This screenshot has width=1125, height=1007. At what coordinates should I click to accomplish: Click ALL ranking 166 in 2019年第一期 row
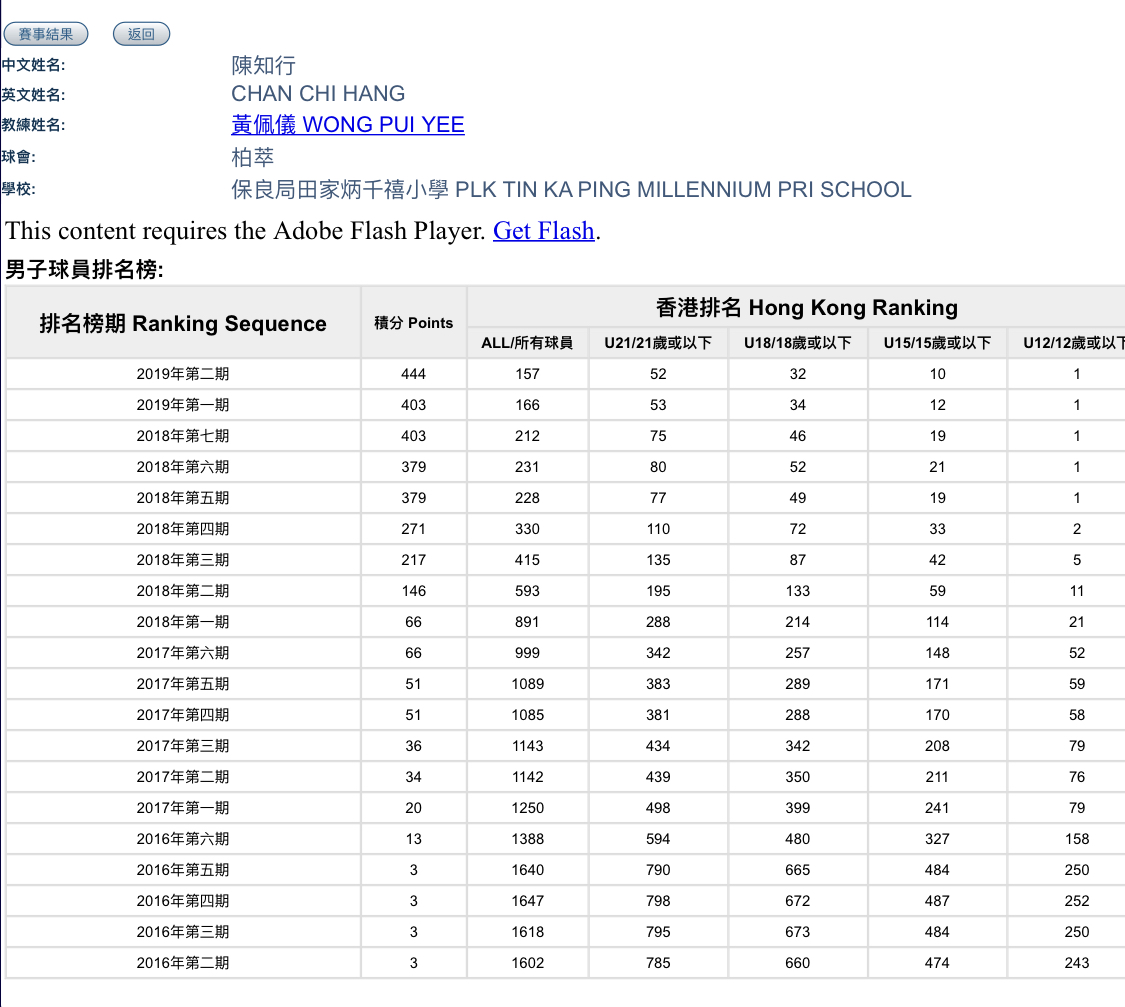(527, 405)
